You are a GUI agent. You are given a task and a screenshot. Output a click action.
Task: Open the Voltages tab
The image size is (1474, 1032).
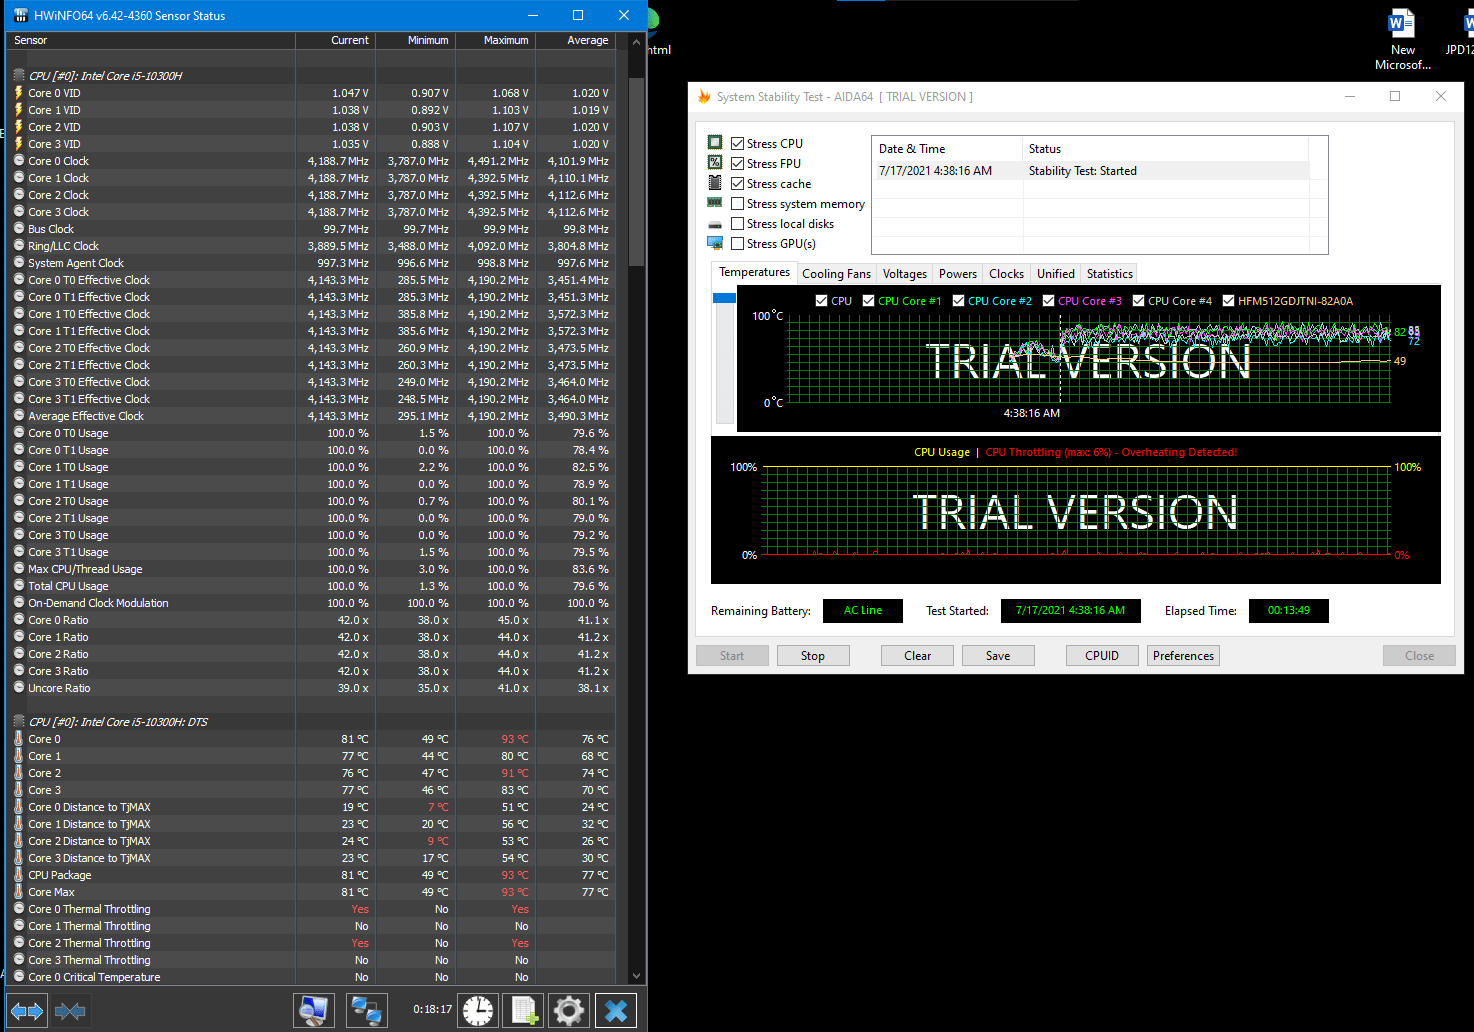point(905,274)
